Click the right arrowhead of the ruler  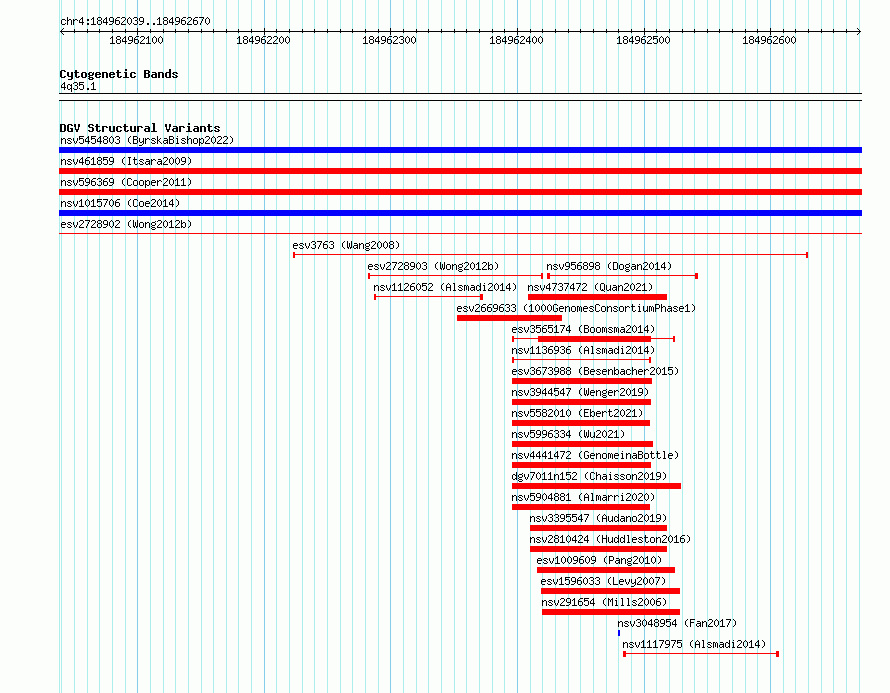tap(859, 31)
